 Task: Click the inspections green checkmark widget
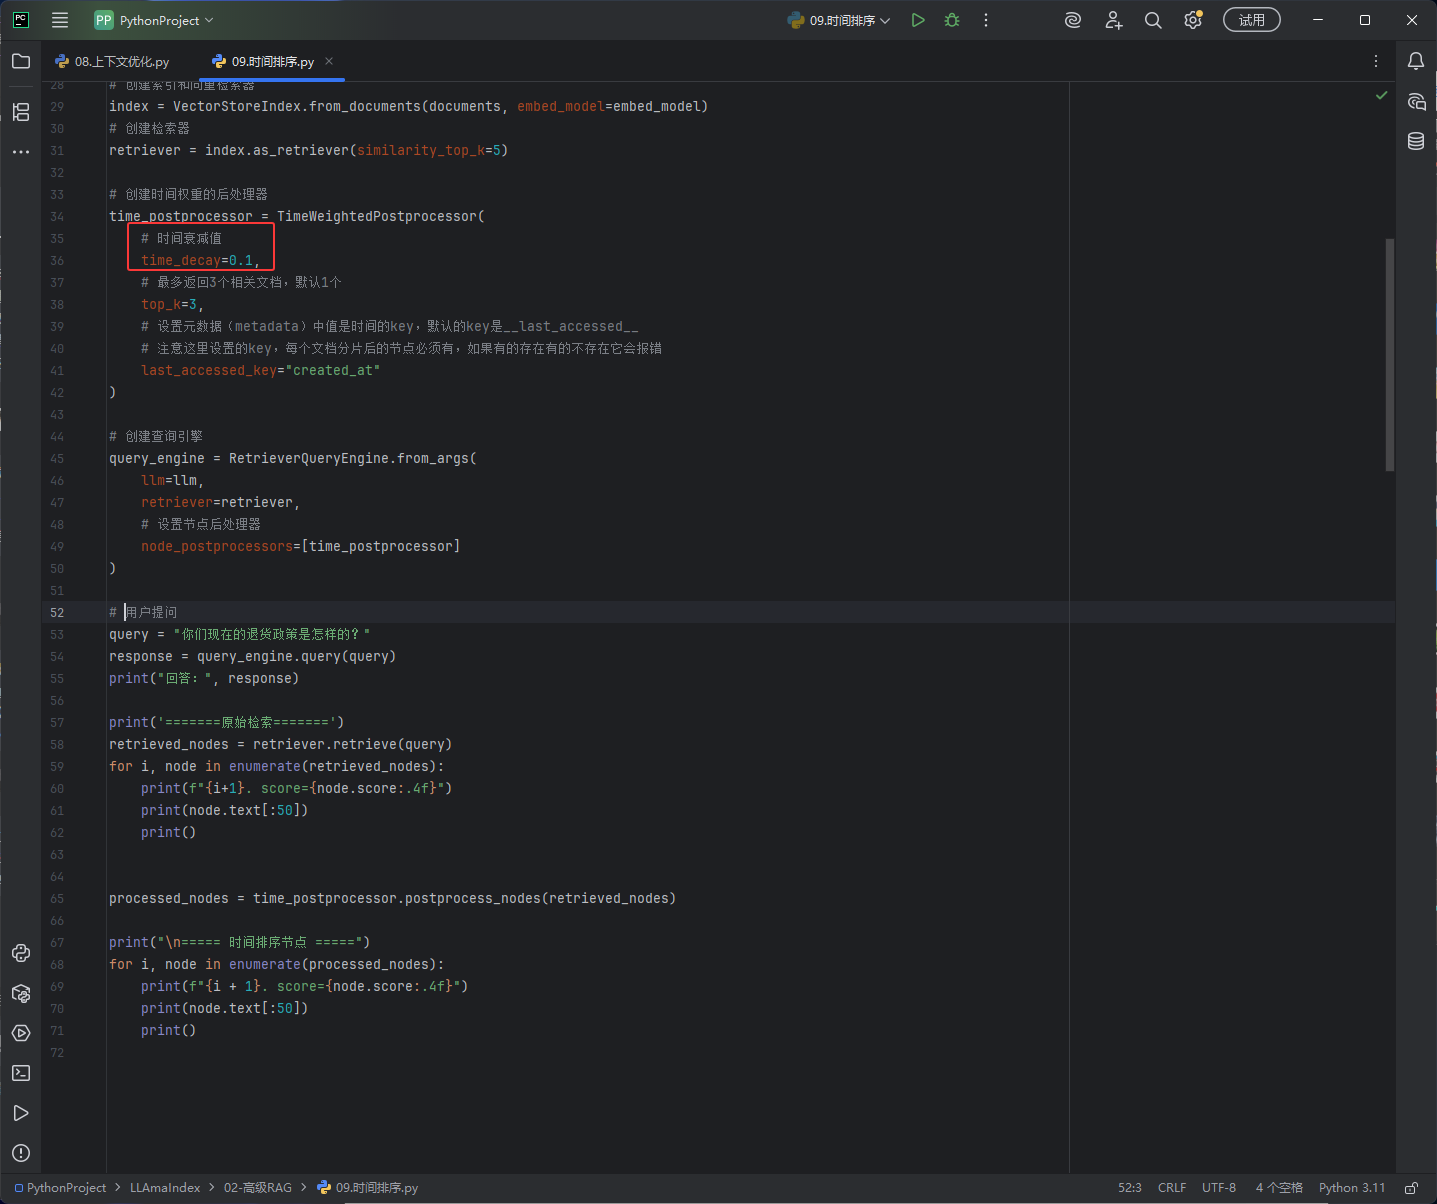tap(1382, 95)
